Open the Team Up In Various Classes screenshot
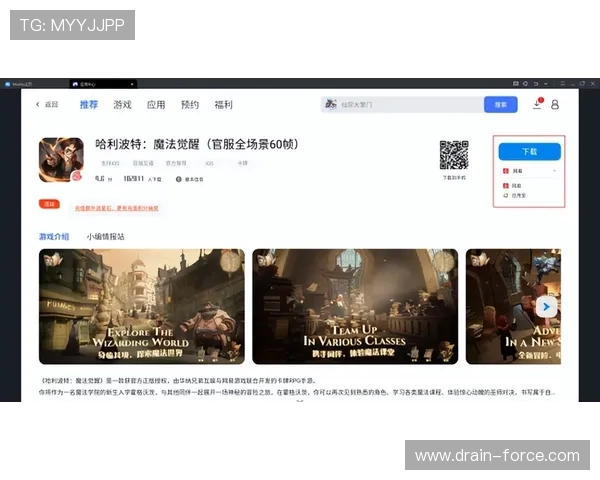 tap(355, 307)
